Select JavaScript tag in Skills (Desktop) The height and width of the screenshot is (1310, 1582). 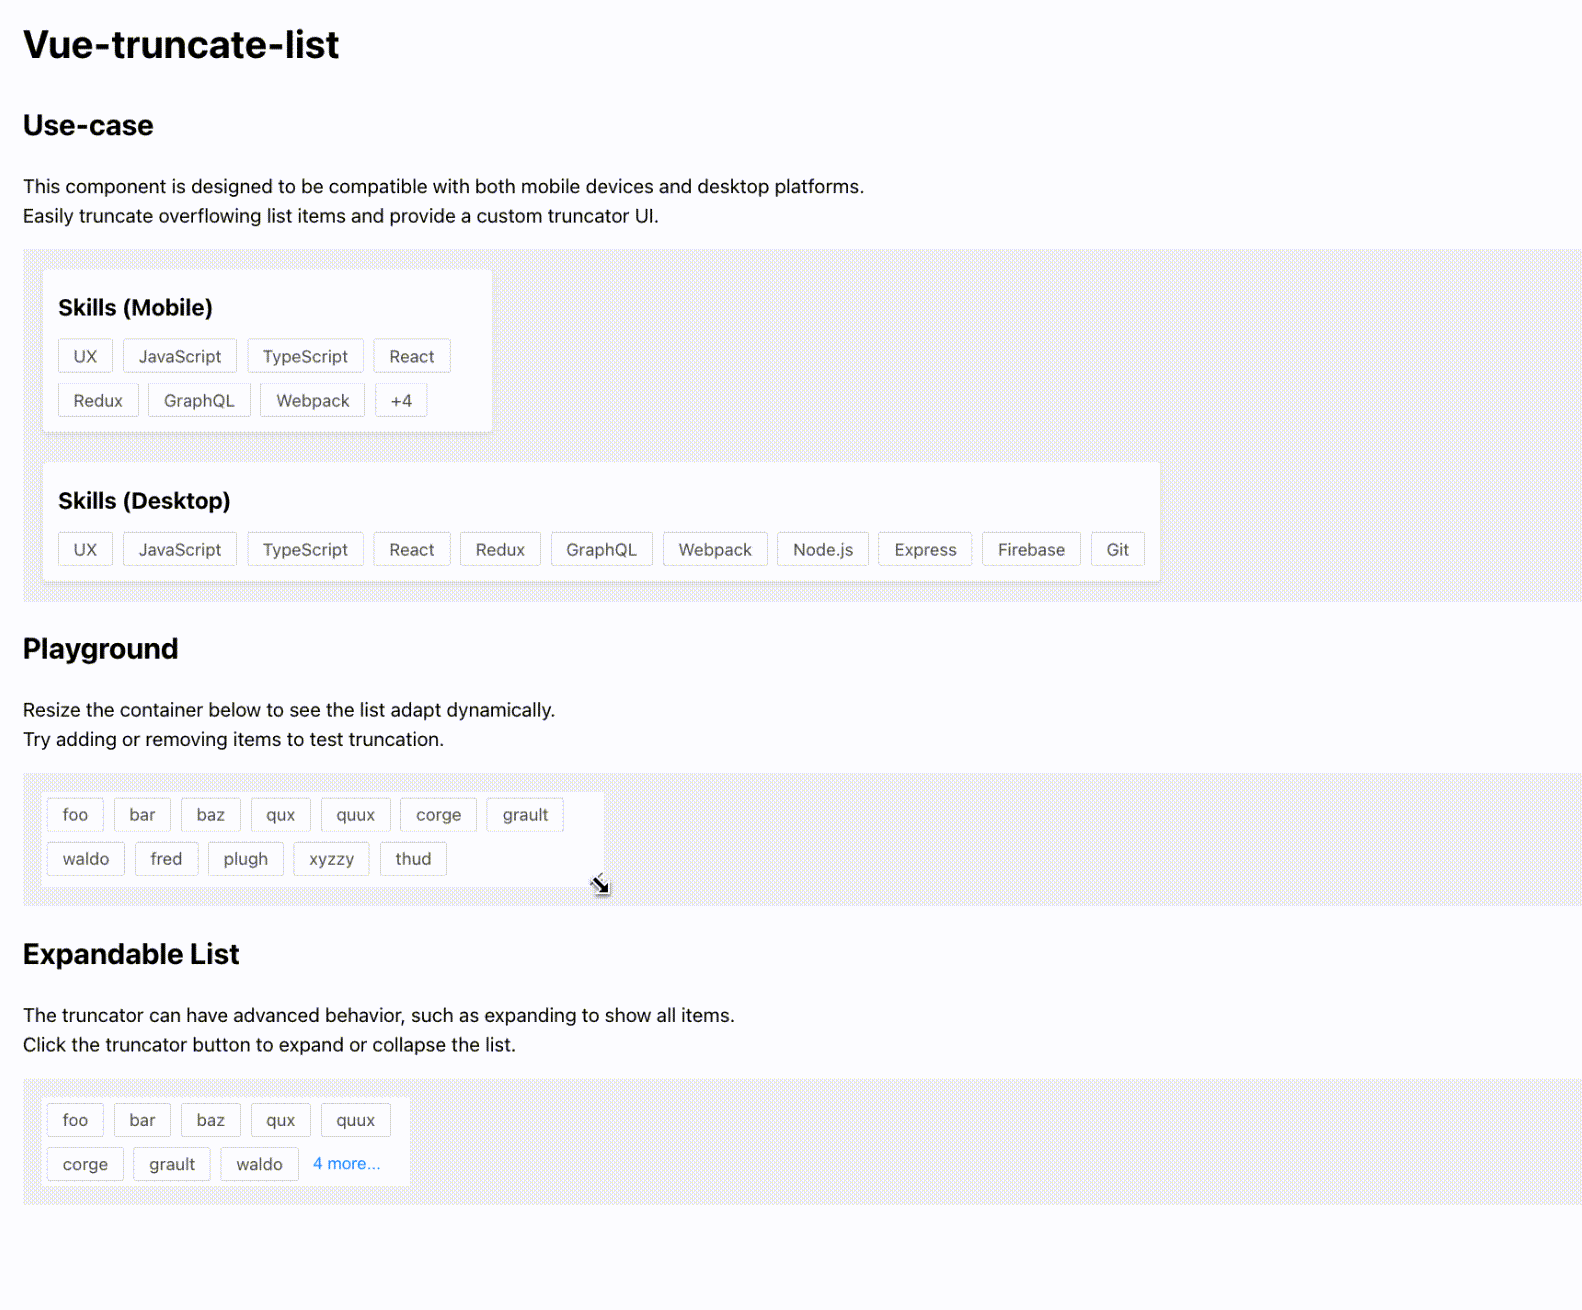point(180,549)
